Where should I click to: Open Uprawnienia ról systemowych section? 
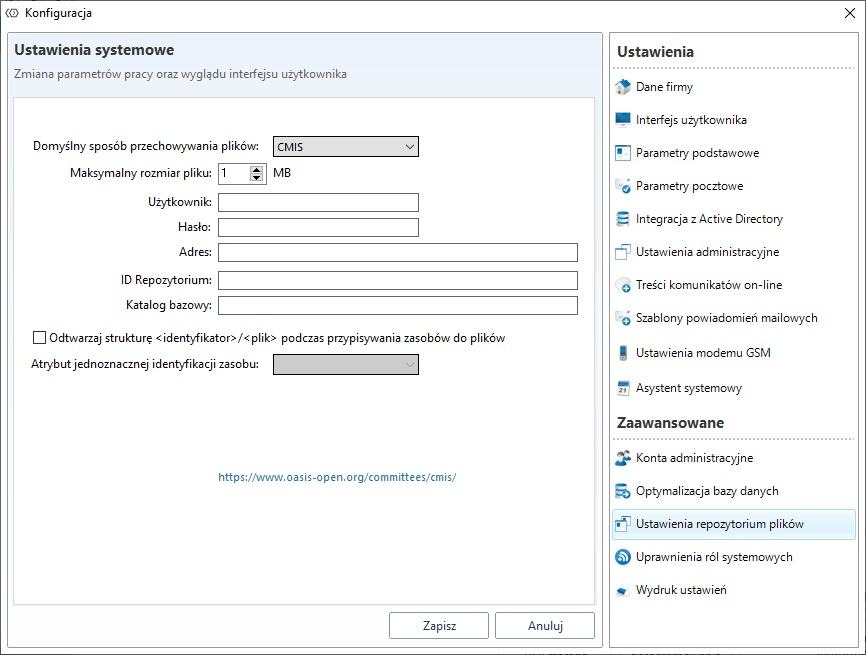tap(714, 557)
